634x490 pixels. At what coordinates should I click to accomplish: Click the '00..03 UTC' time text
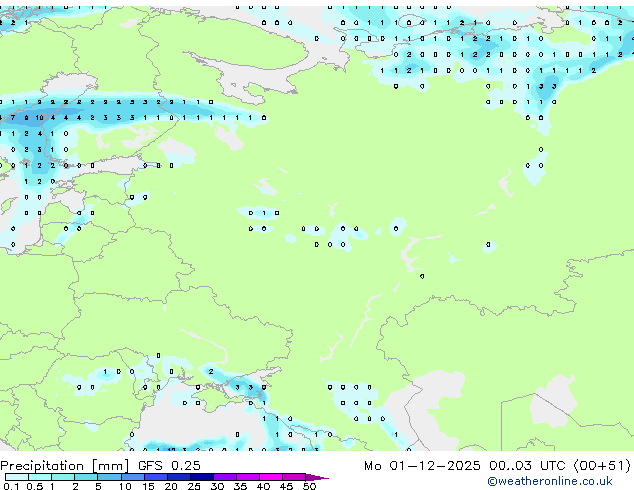tap(527, 465)
